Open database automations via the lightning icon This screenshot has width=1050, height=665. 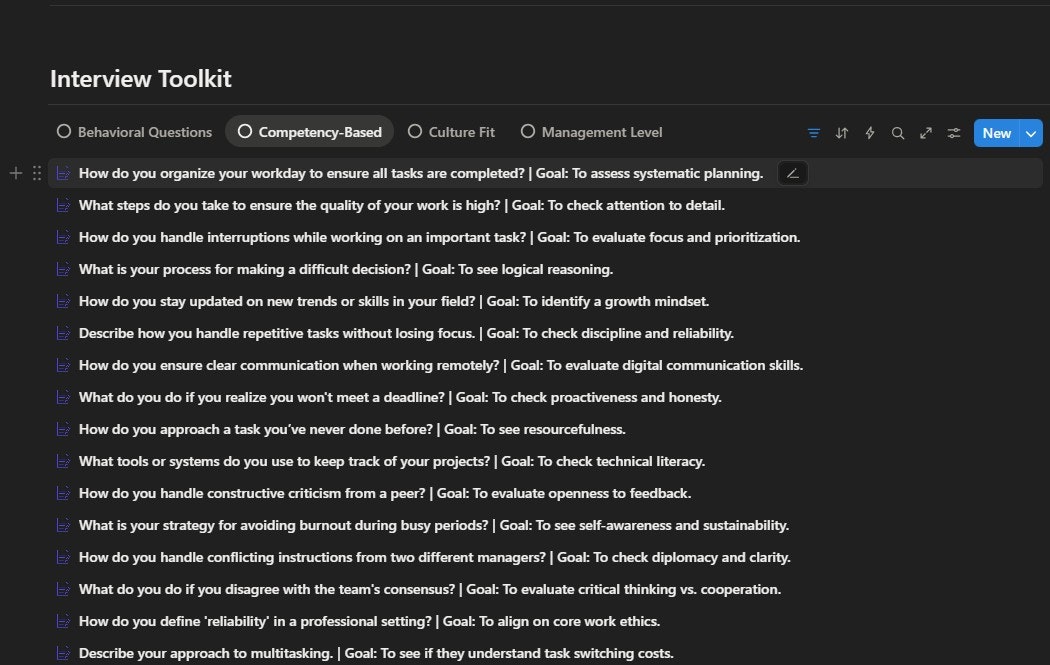pos(869,132)
